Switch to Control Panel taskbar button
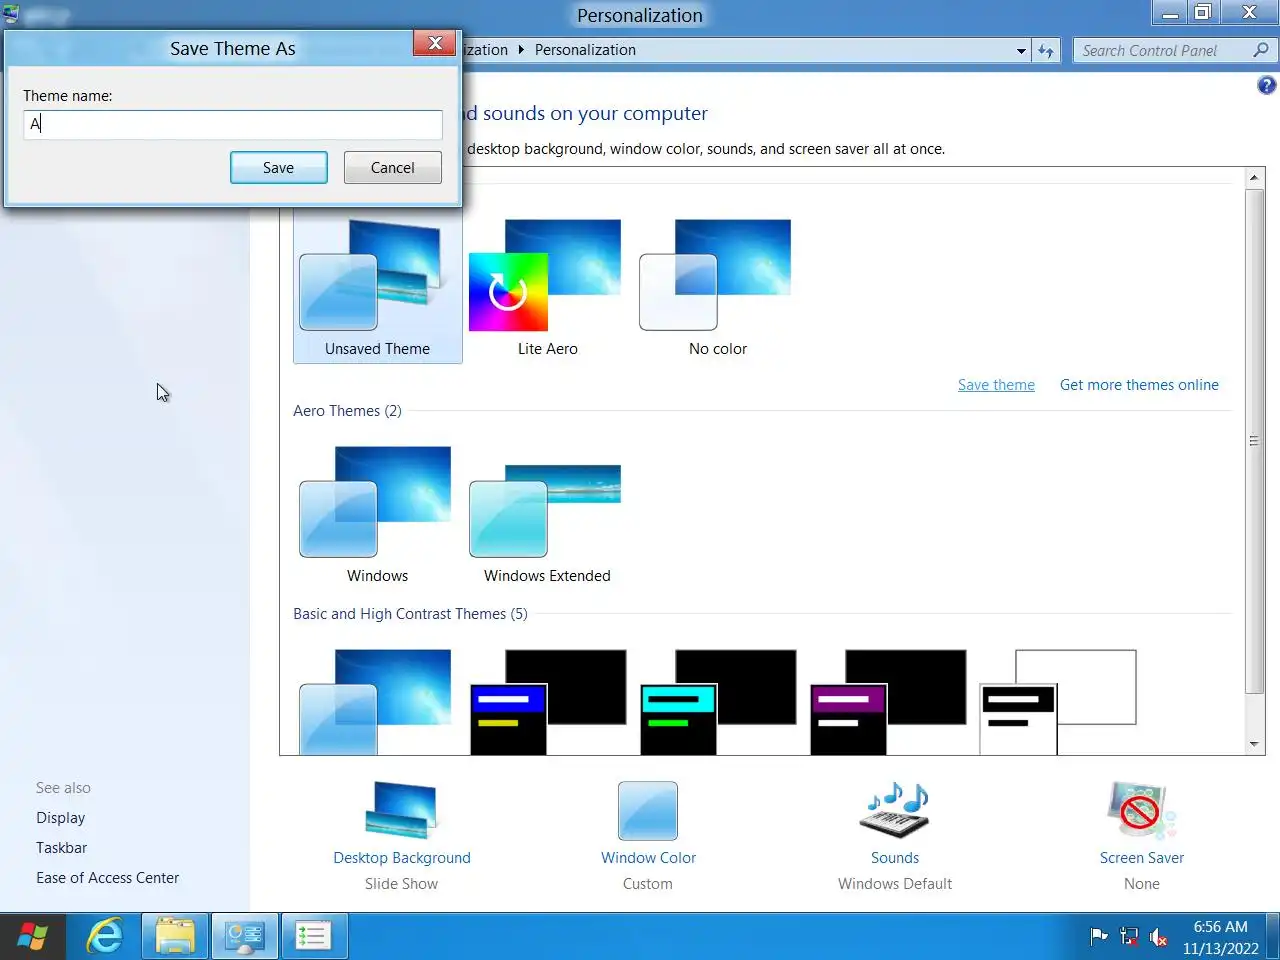Viewport: 1280px width, 960px height. (x=244, y=937)
